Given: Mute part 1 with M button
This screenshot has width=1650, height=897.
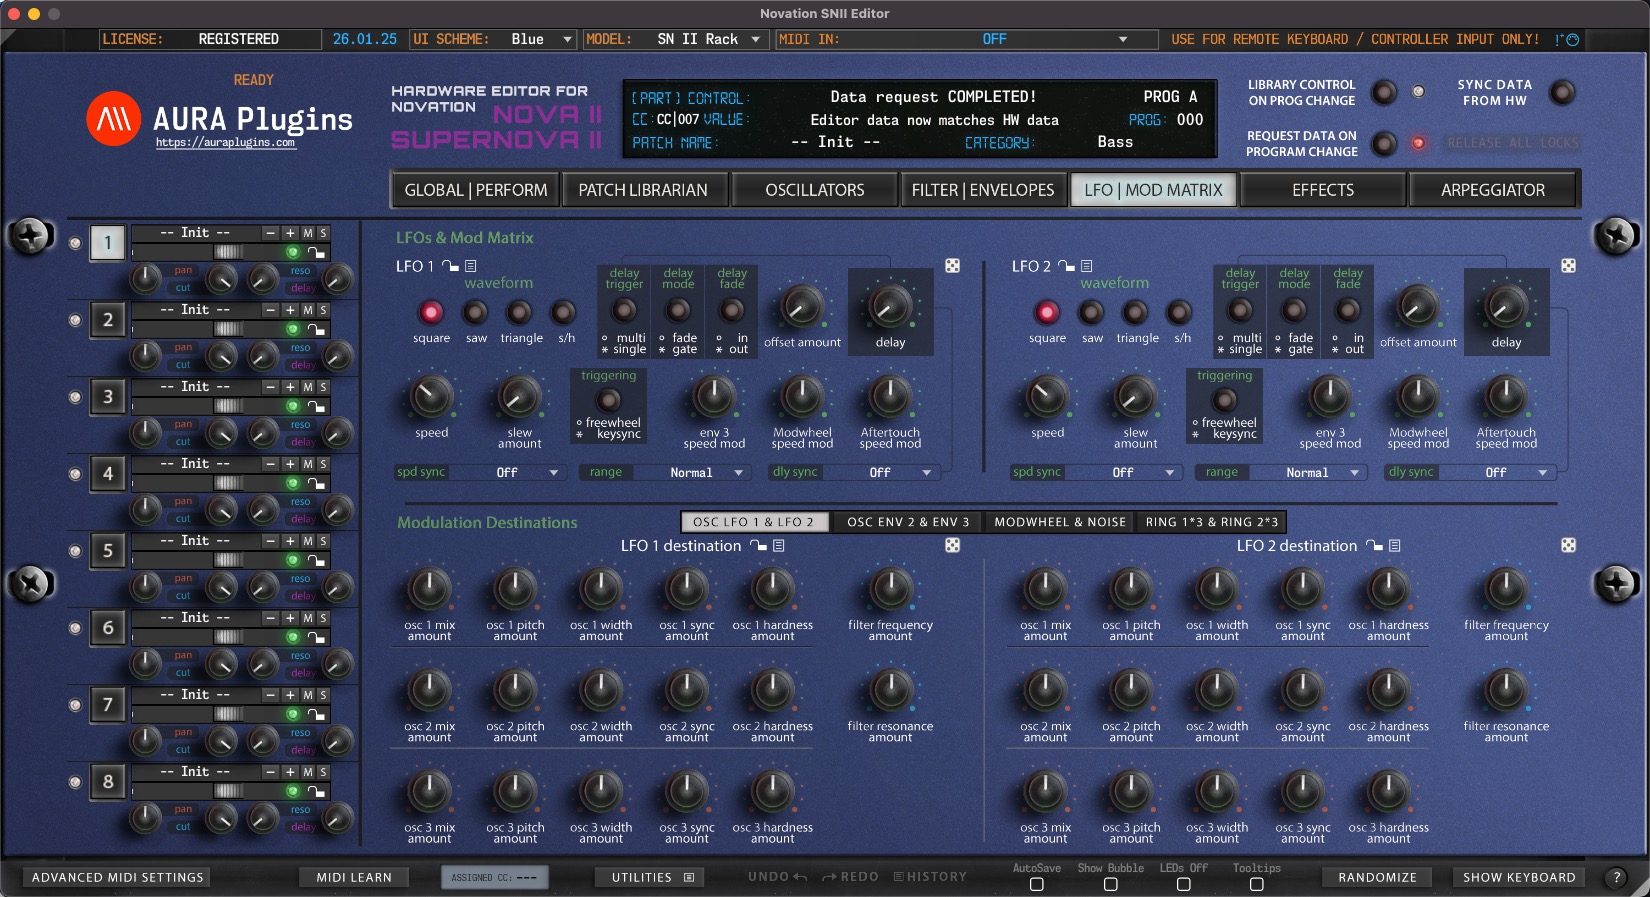Looking at the screenshot, I should click(x=308, y=233).
